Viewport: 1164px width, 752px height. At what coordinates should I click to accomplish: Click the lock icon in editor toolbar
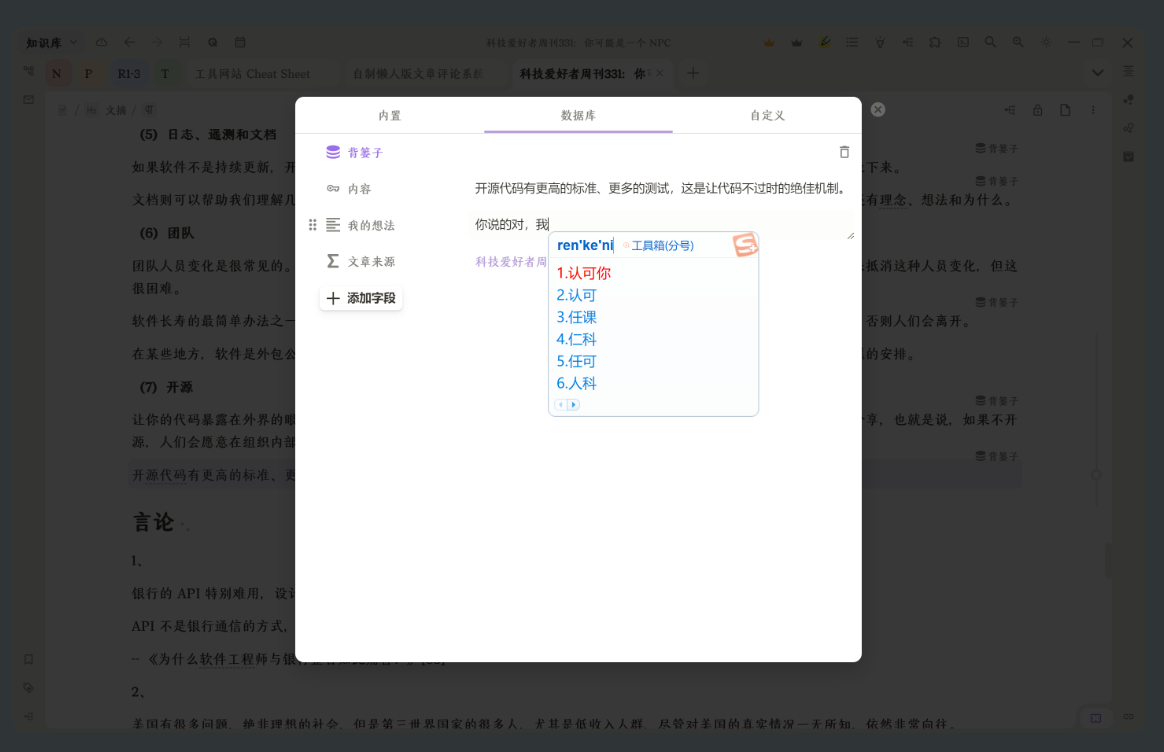pyautogui.click(x=1038, y=110)
